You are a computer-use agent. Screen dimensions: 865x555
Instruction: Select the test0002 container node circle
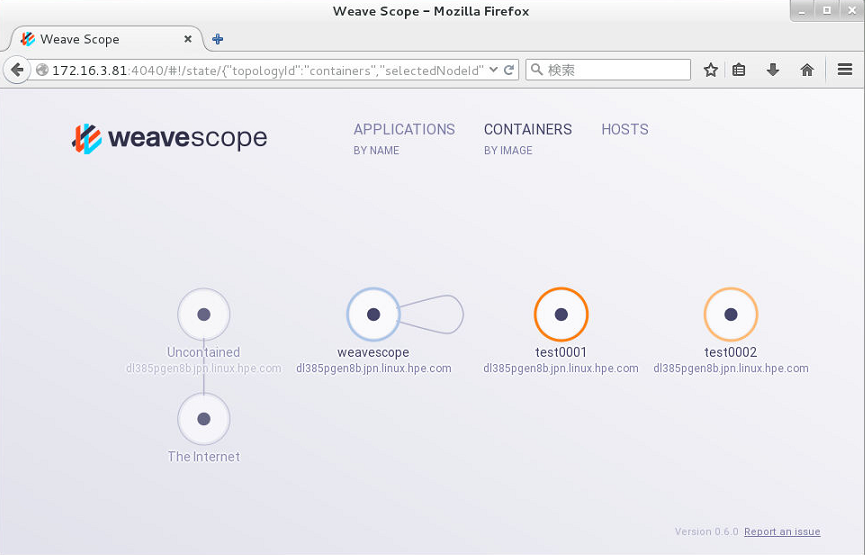tap(731, 314)
